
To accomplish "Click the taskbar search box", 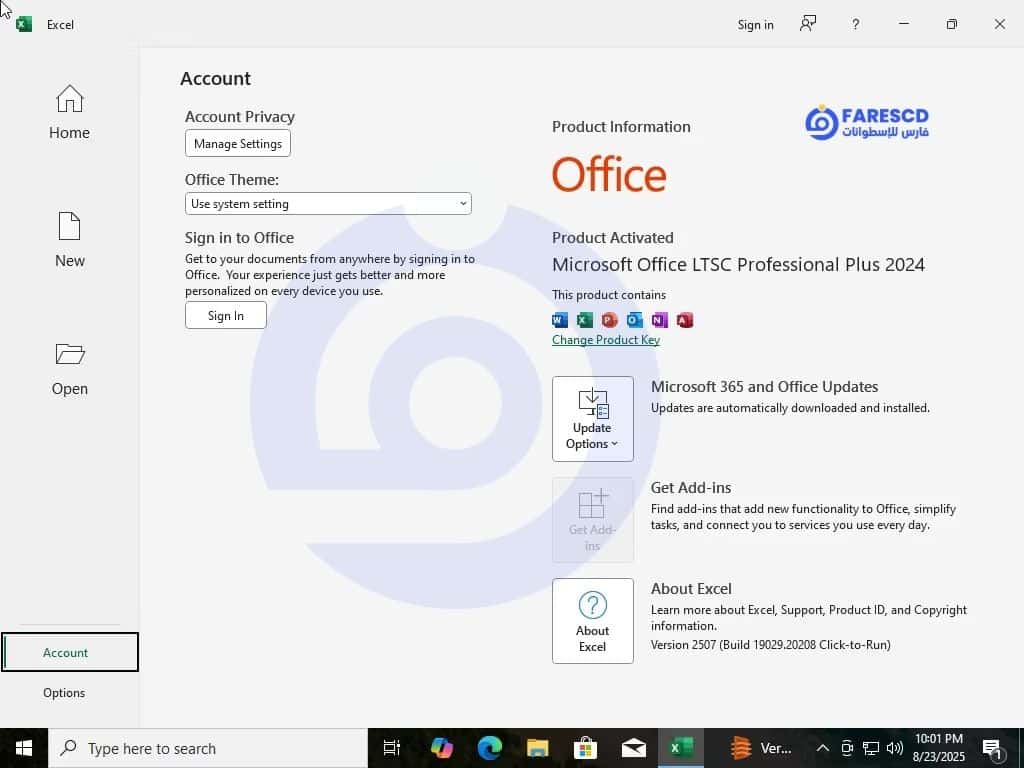I will click(x=208, y=748).
